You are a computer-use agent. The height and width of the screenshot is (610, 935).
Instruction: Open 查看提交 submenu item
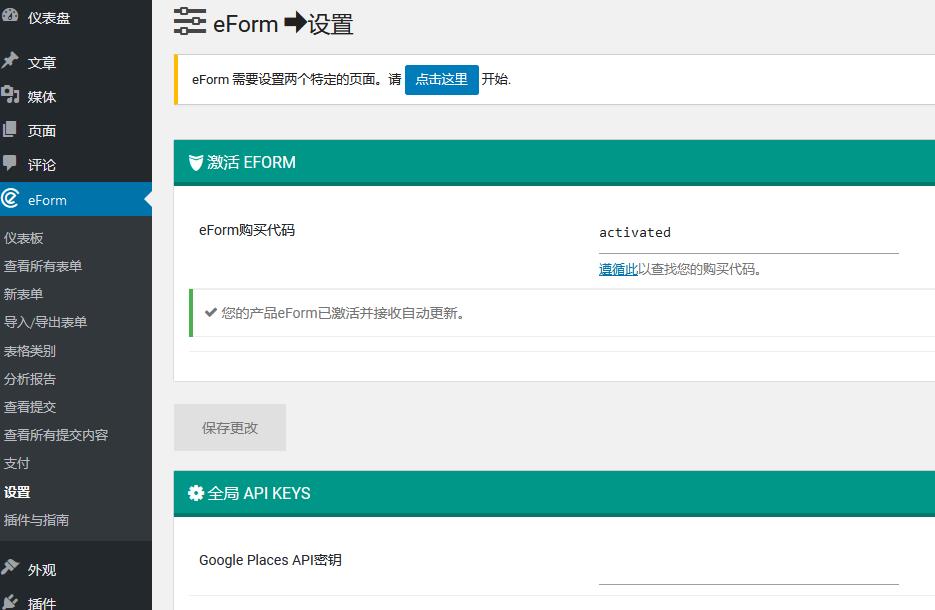click(30, 407)
